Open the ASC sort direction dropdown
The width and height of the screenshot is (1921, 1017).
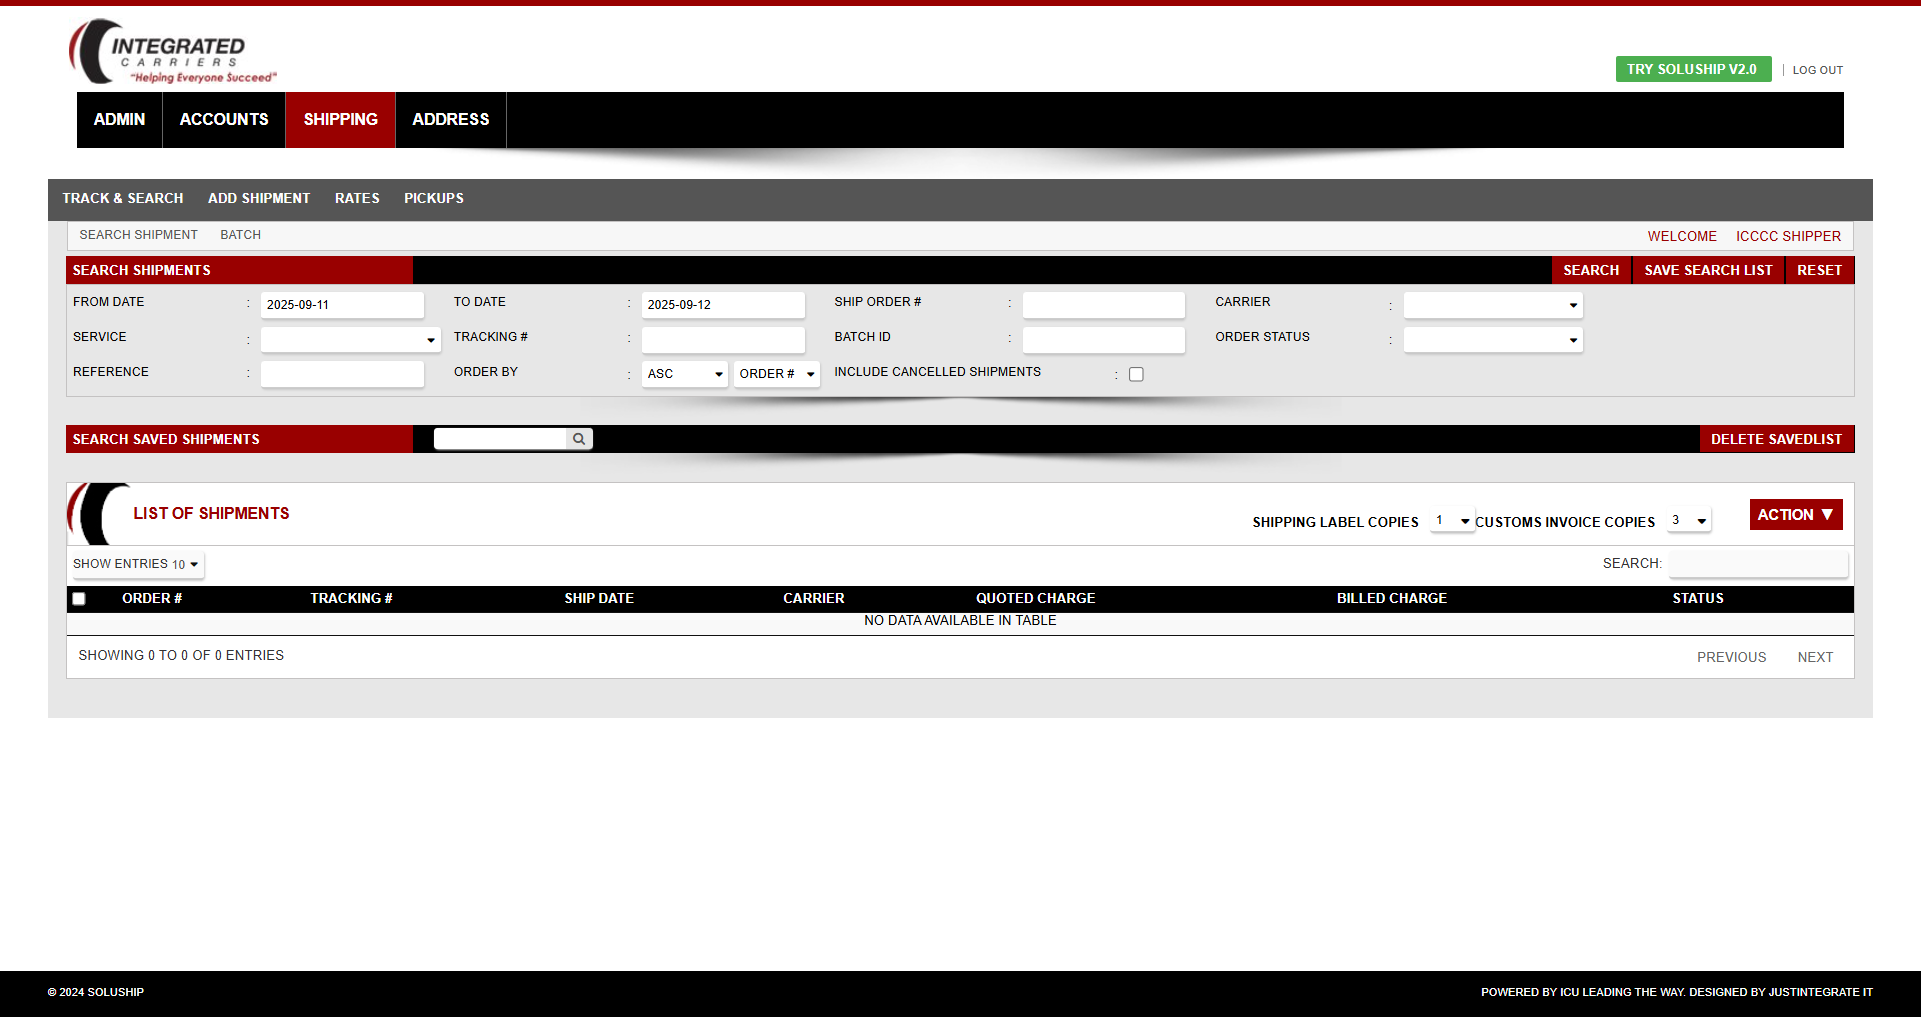[x=685, y=374]
